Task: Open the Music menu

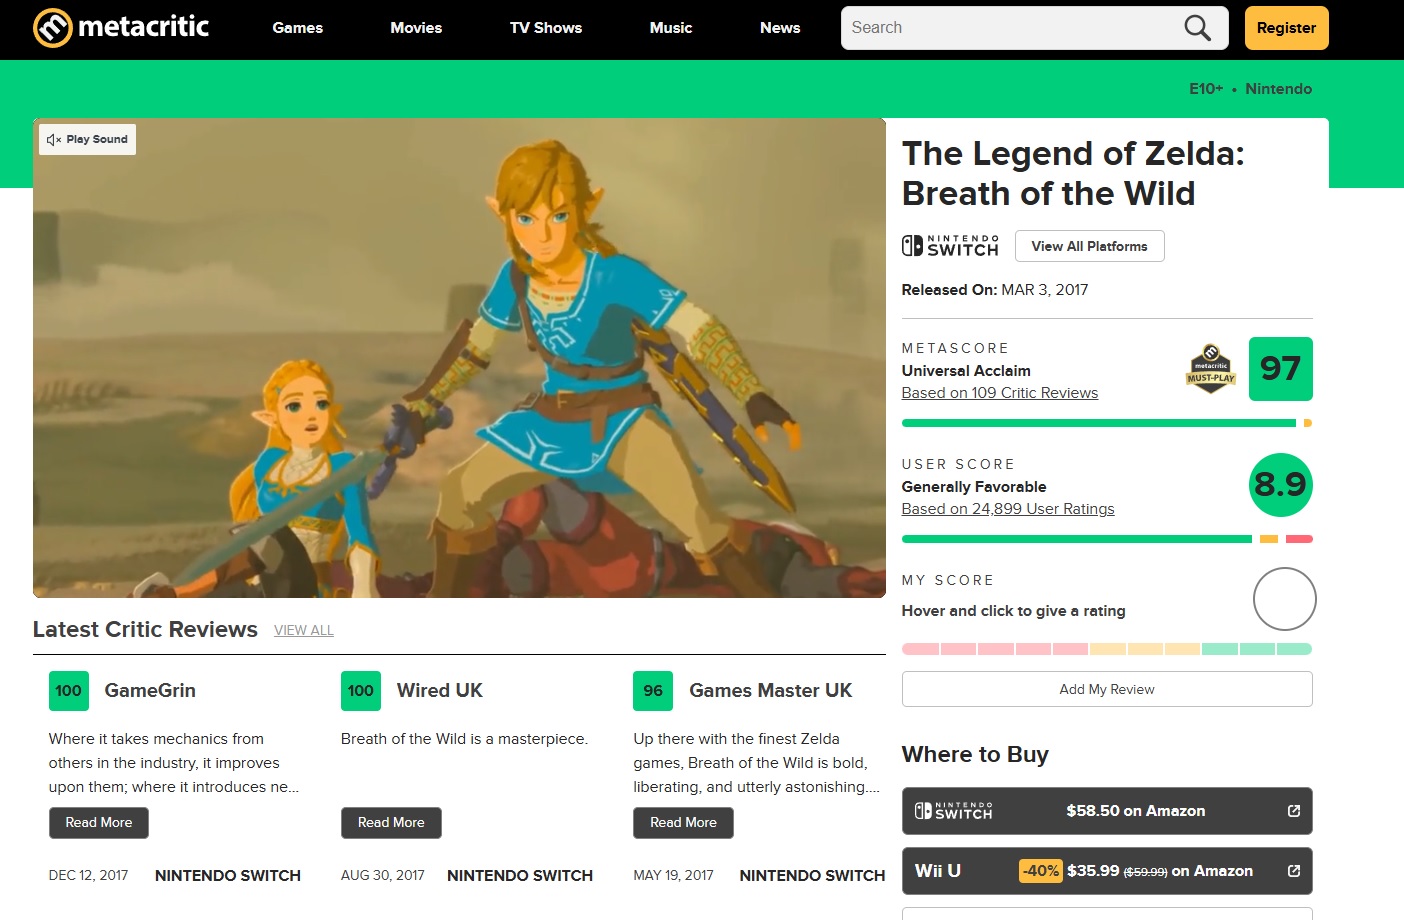Action: (x=671, y=28)
